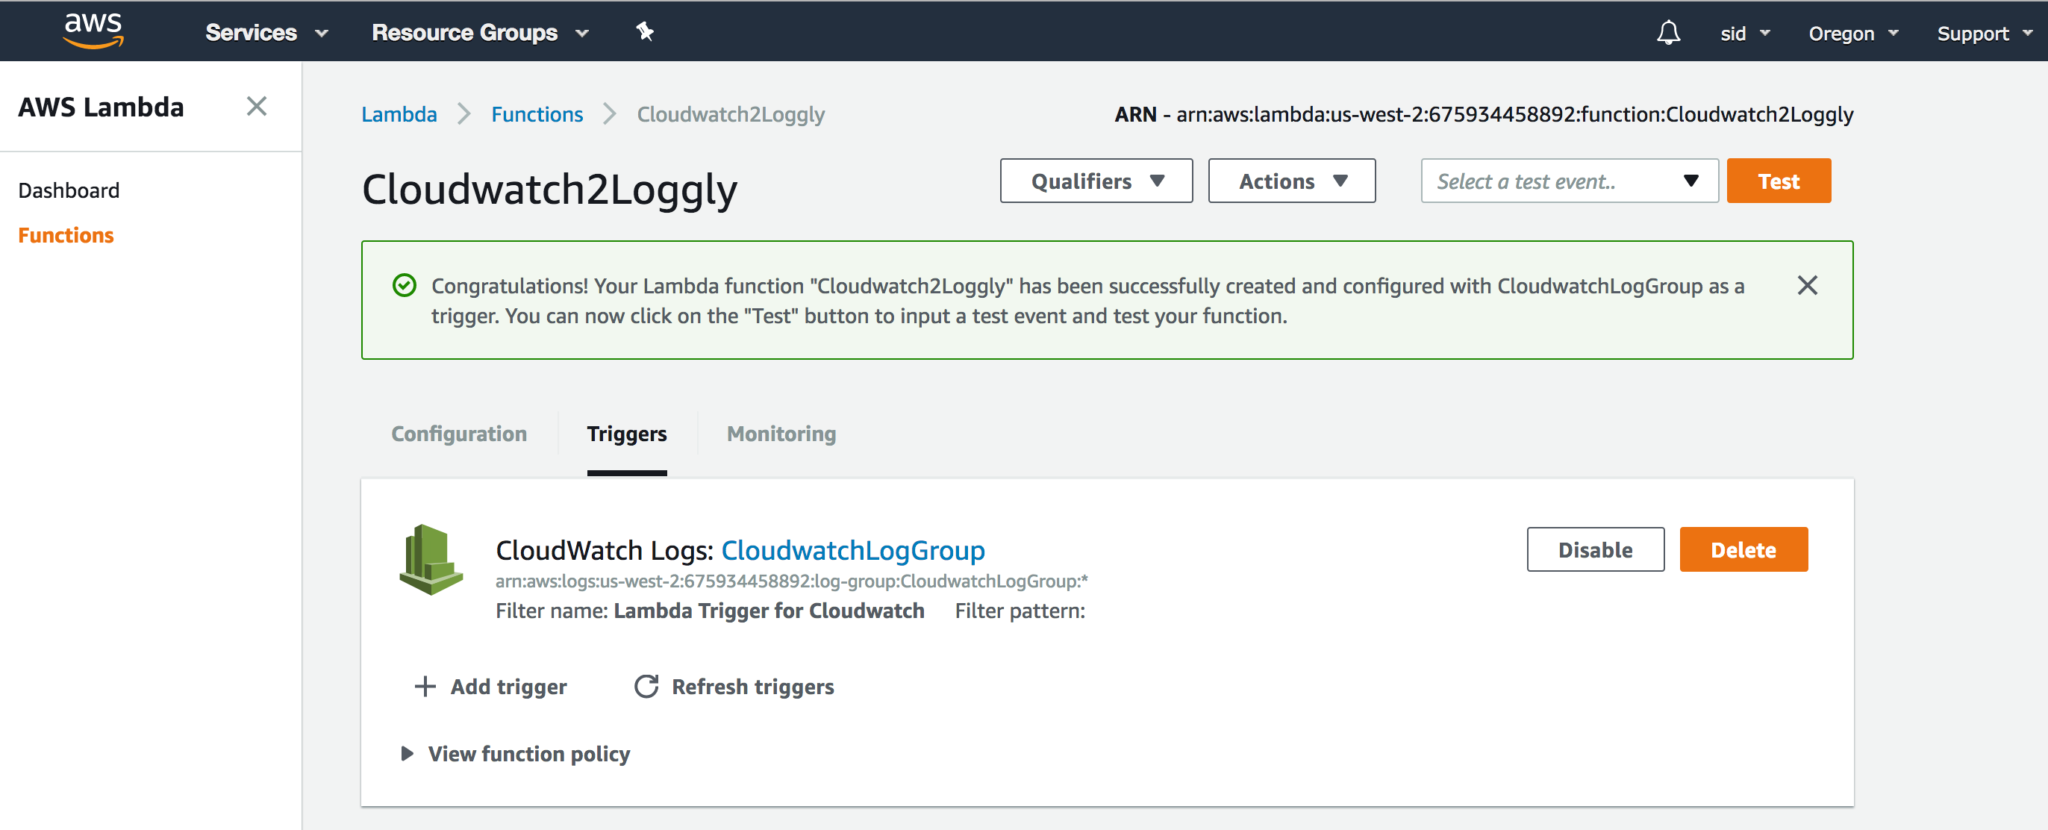
Task: Switch to the Configuration tab
Action: point(459,434)
